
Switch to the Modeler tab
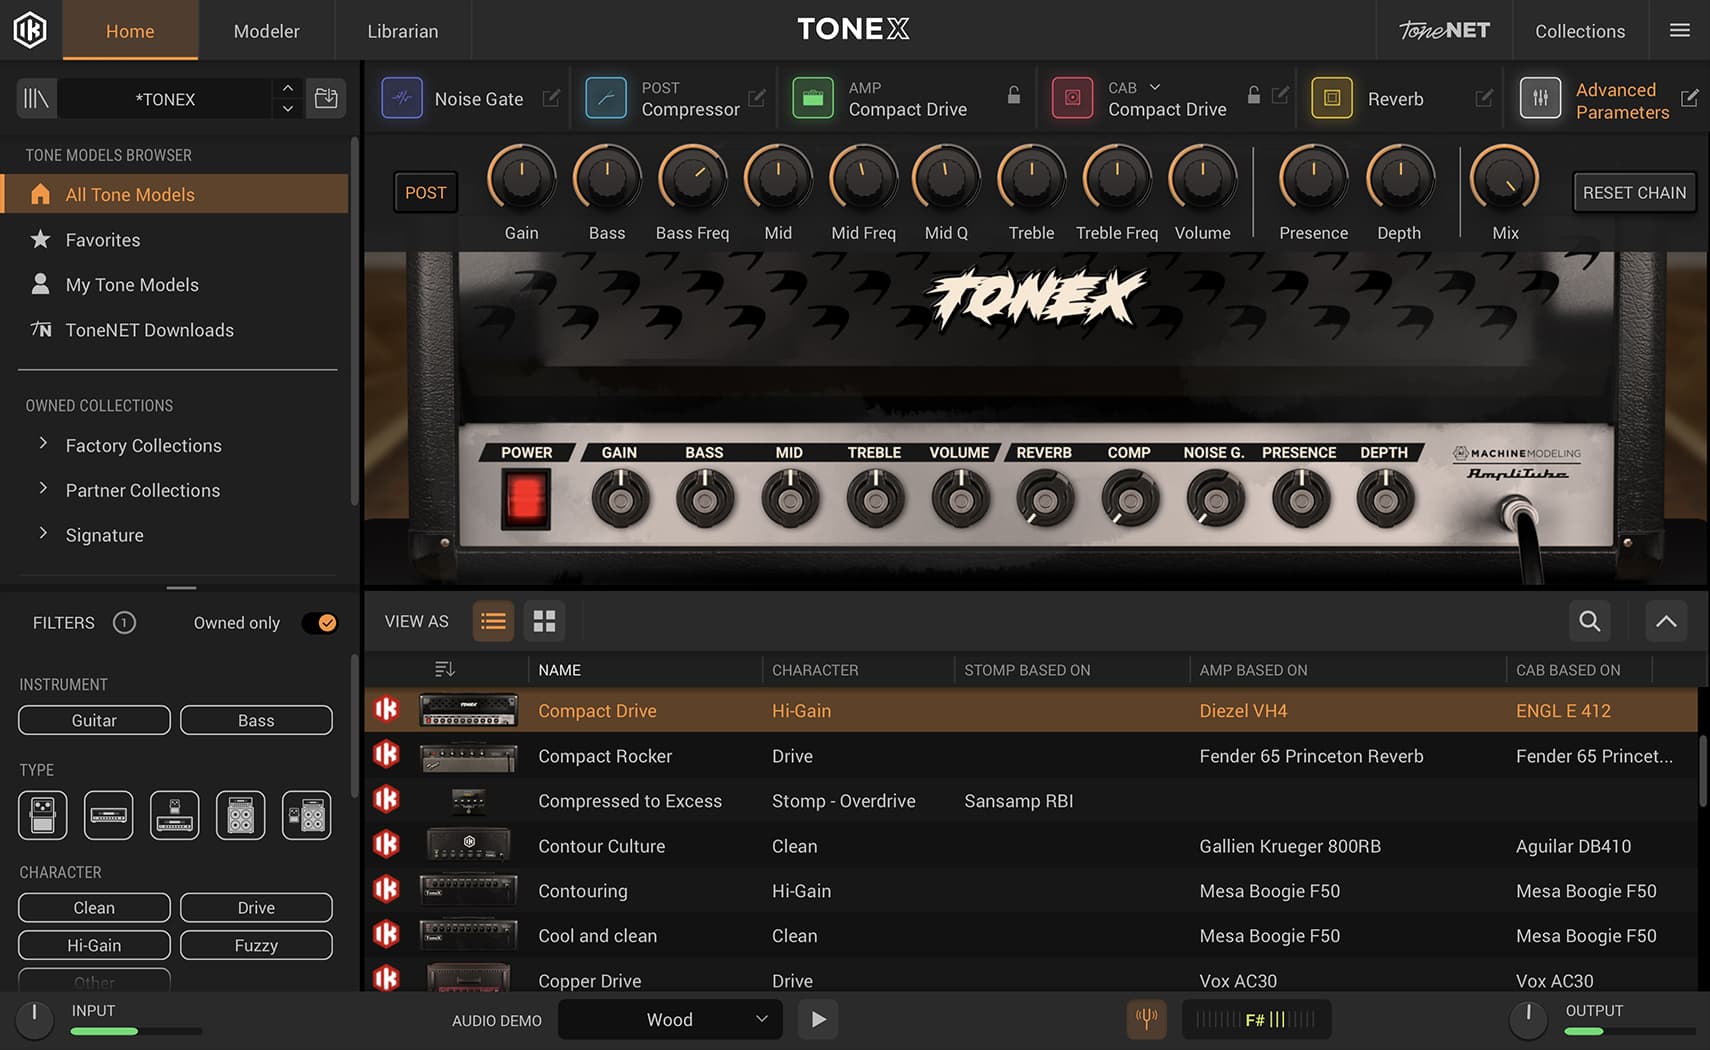point(266,31)
